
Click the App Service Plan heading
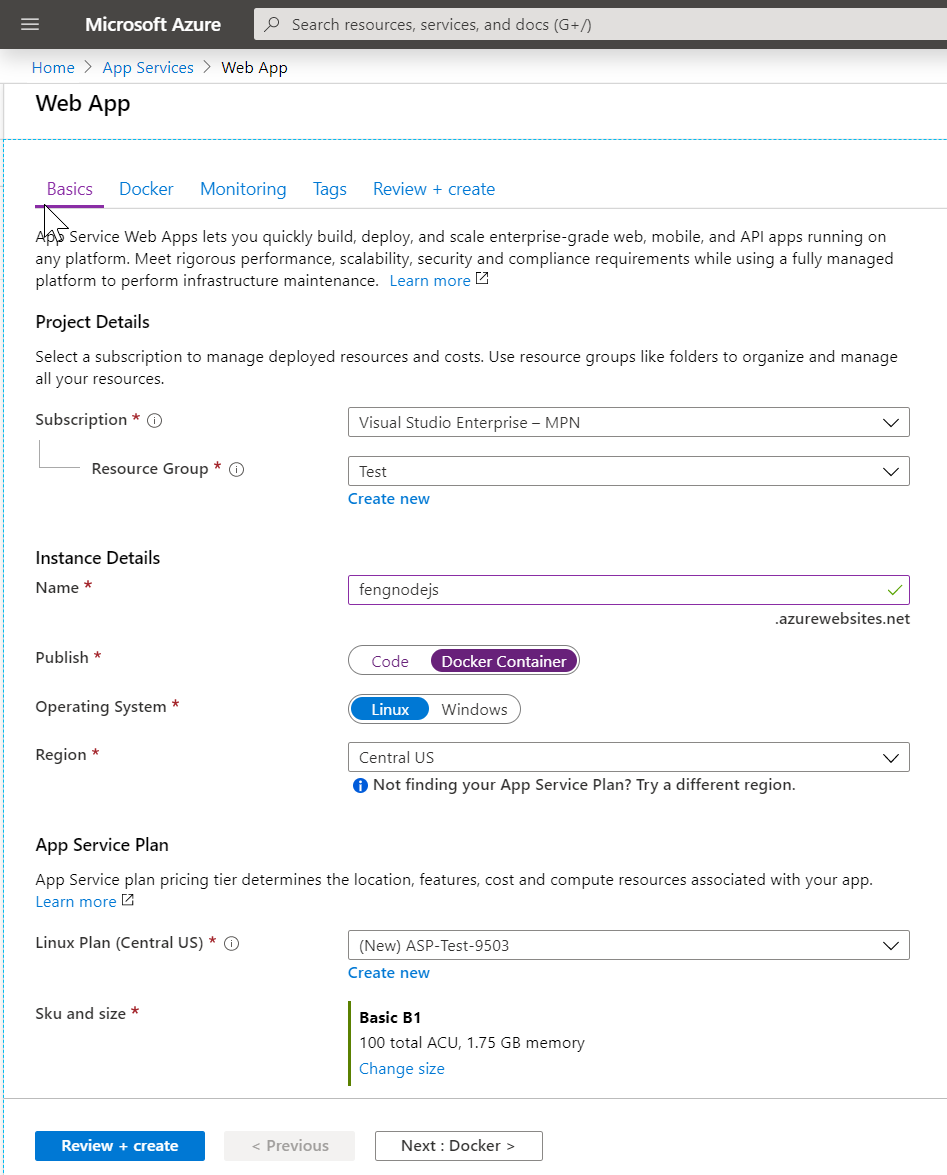pyautogui.click(x=102, y=845)
